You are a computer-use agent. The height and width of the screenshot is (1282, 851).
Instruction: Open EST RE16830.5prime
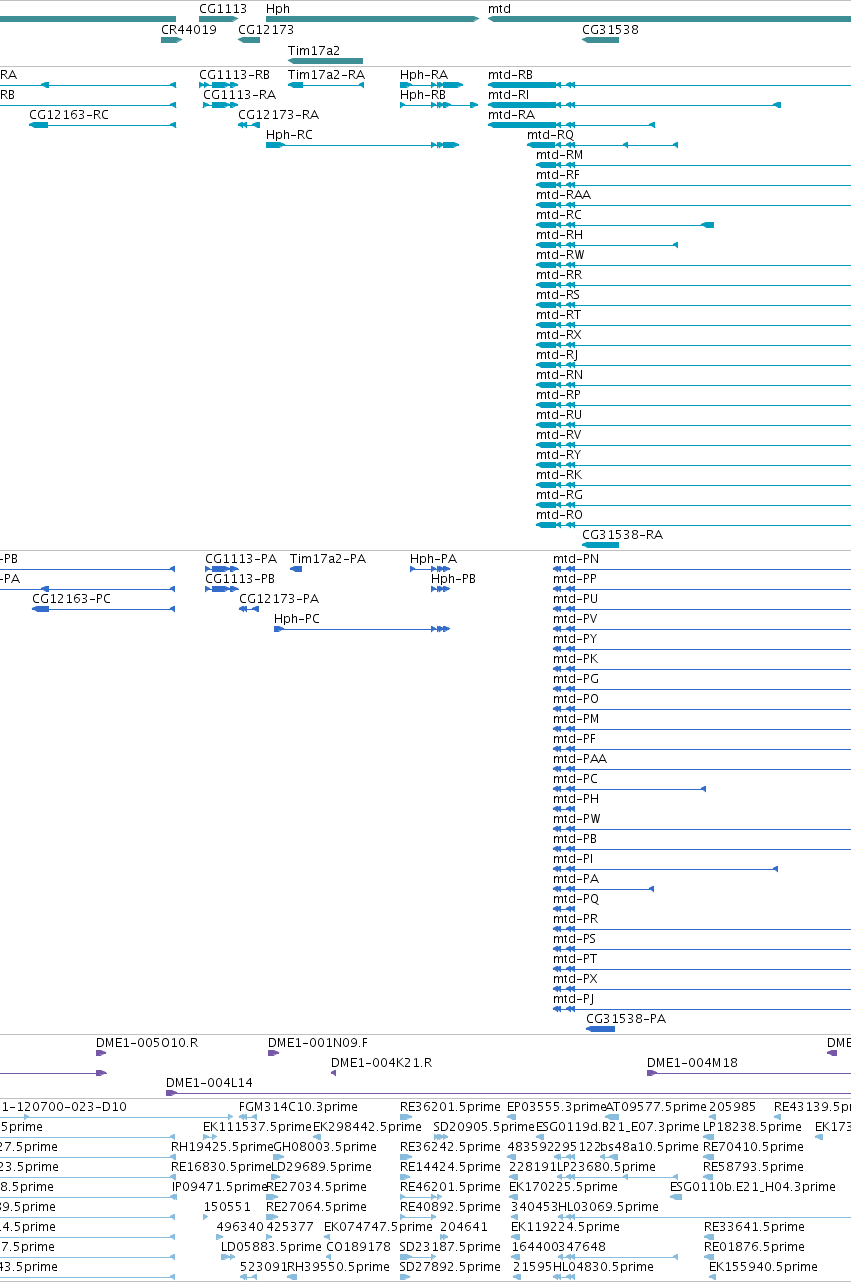pyautogui.click(x=221, y=1166)
